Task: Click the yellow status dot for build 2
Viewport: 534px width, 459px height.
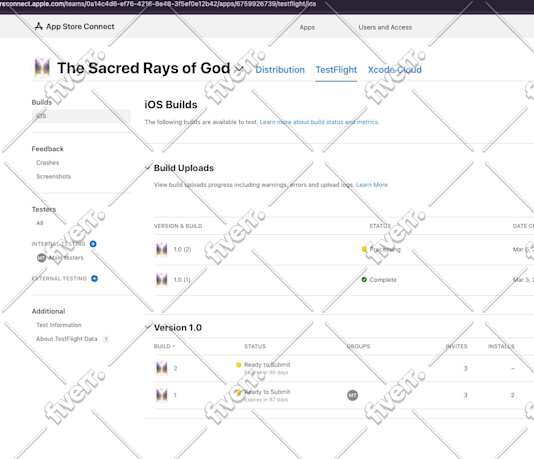Action: [x=238, y=365]
